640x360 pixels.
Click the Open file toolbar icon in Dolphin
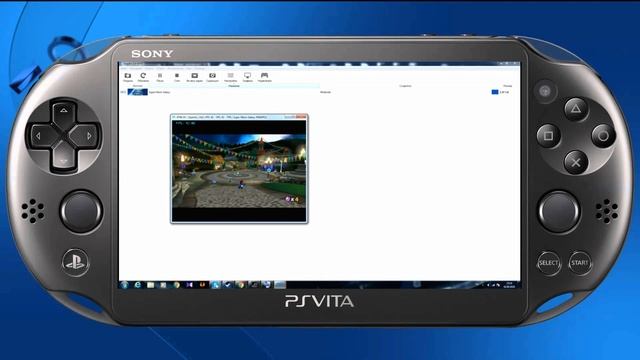128,76
